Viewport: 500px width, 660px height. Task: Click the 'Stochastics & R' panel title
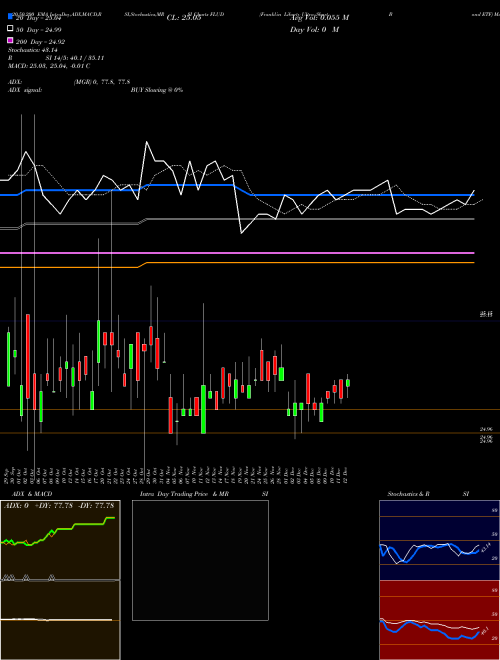408,494
